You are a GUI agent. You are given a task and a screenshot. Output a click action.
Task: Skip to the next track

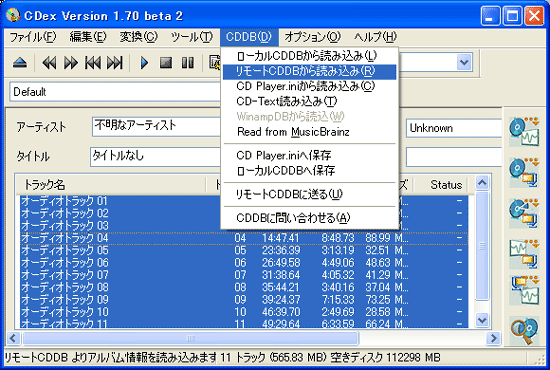coord(115,63)
